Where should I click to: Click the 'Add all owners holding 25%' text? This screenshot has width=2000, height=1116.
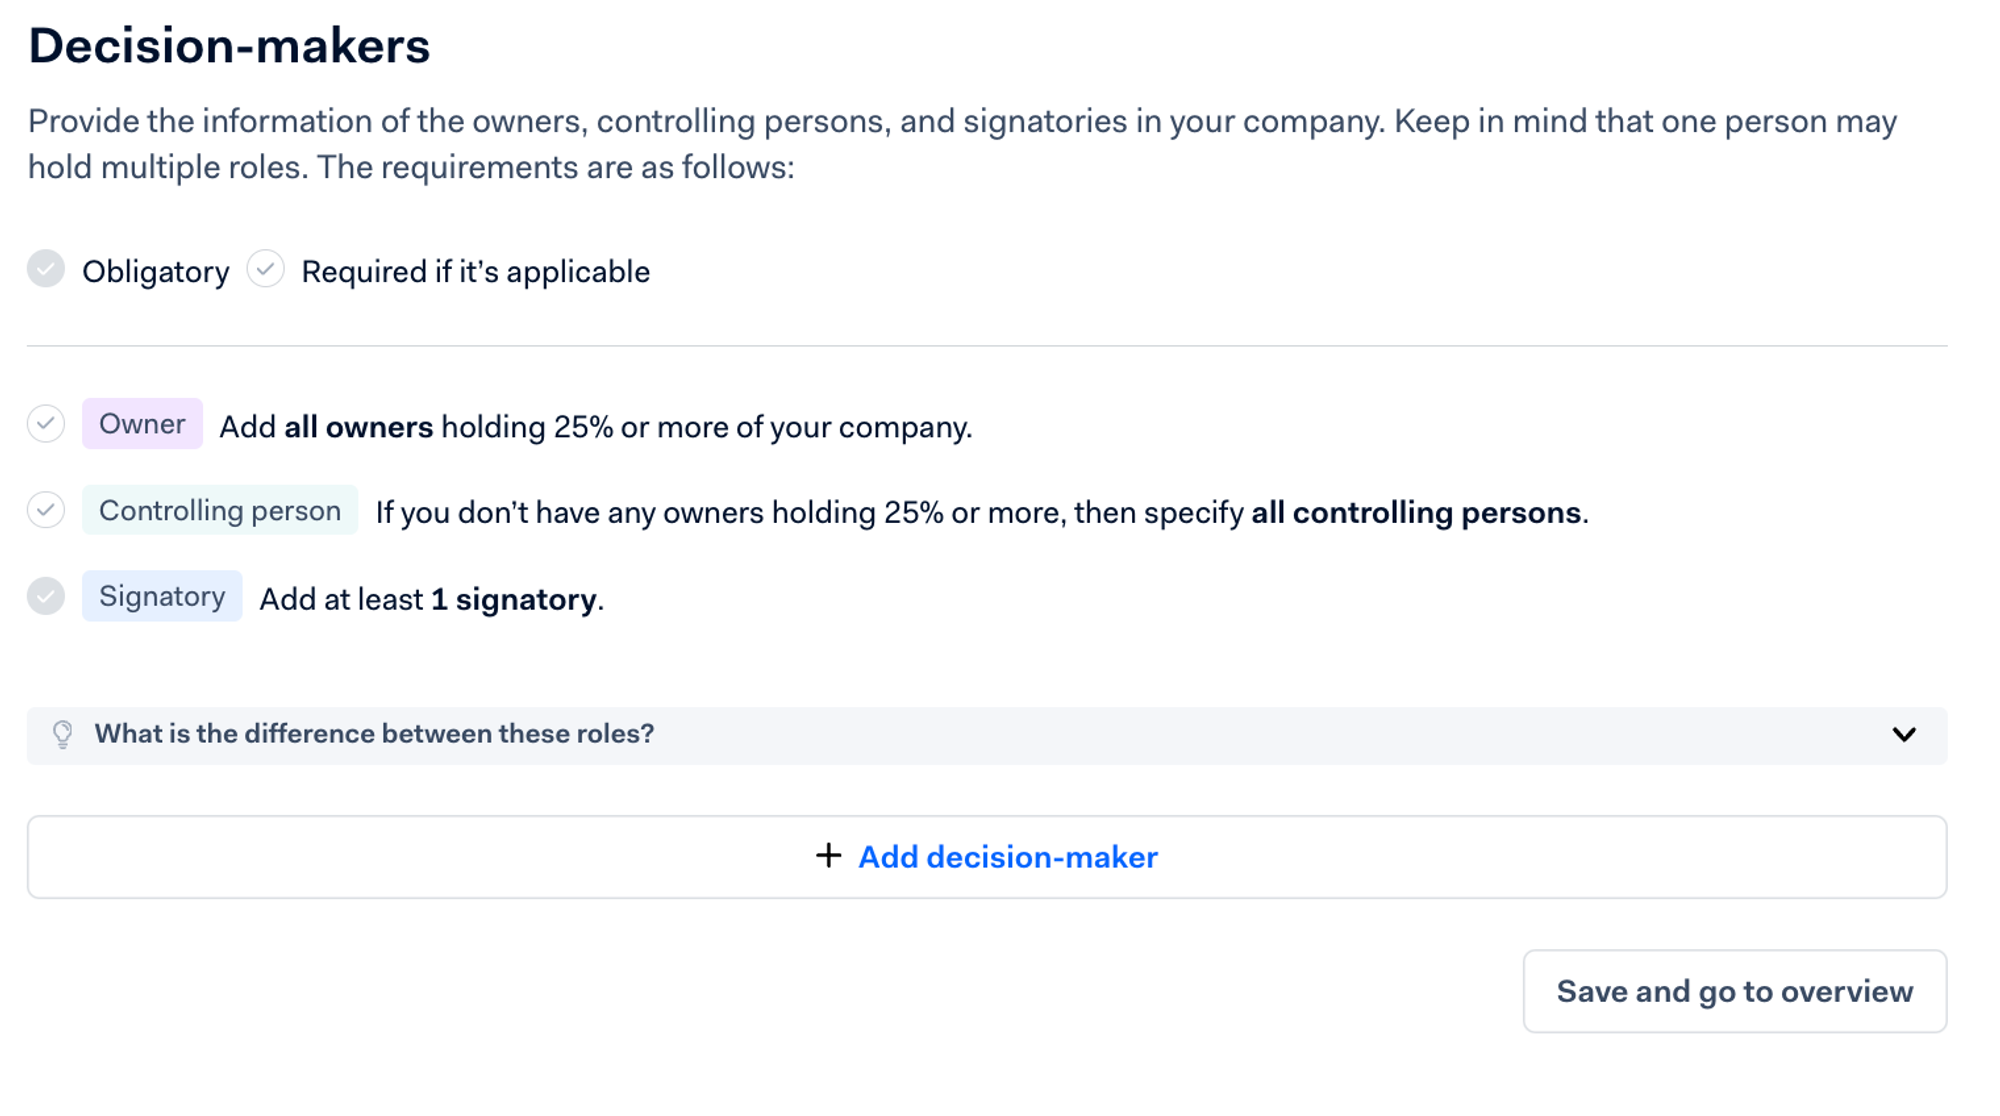point(595,427)
